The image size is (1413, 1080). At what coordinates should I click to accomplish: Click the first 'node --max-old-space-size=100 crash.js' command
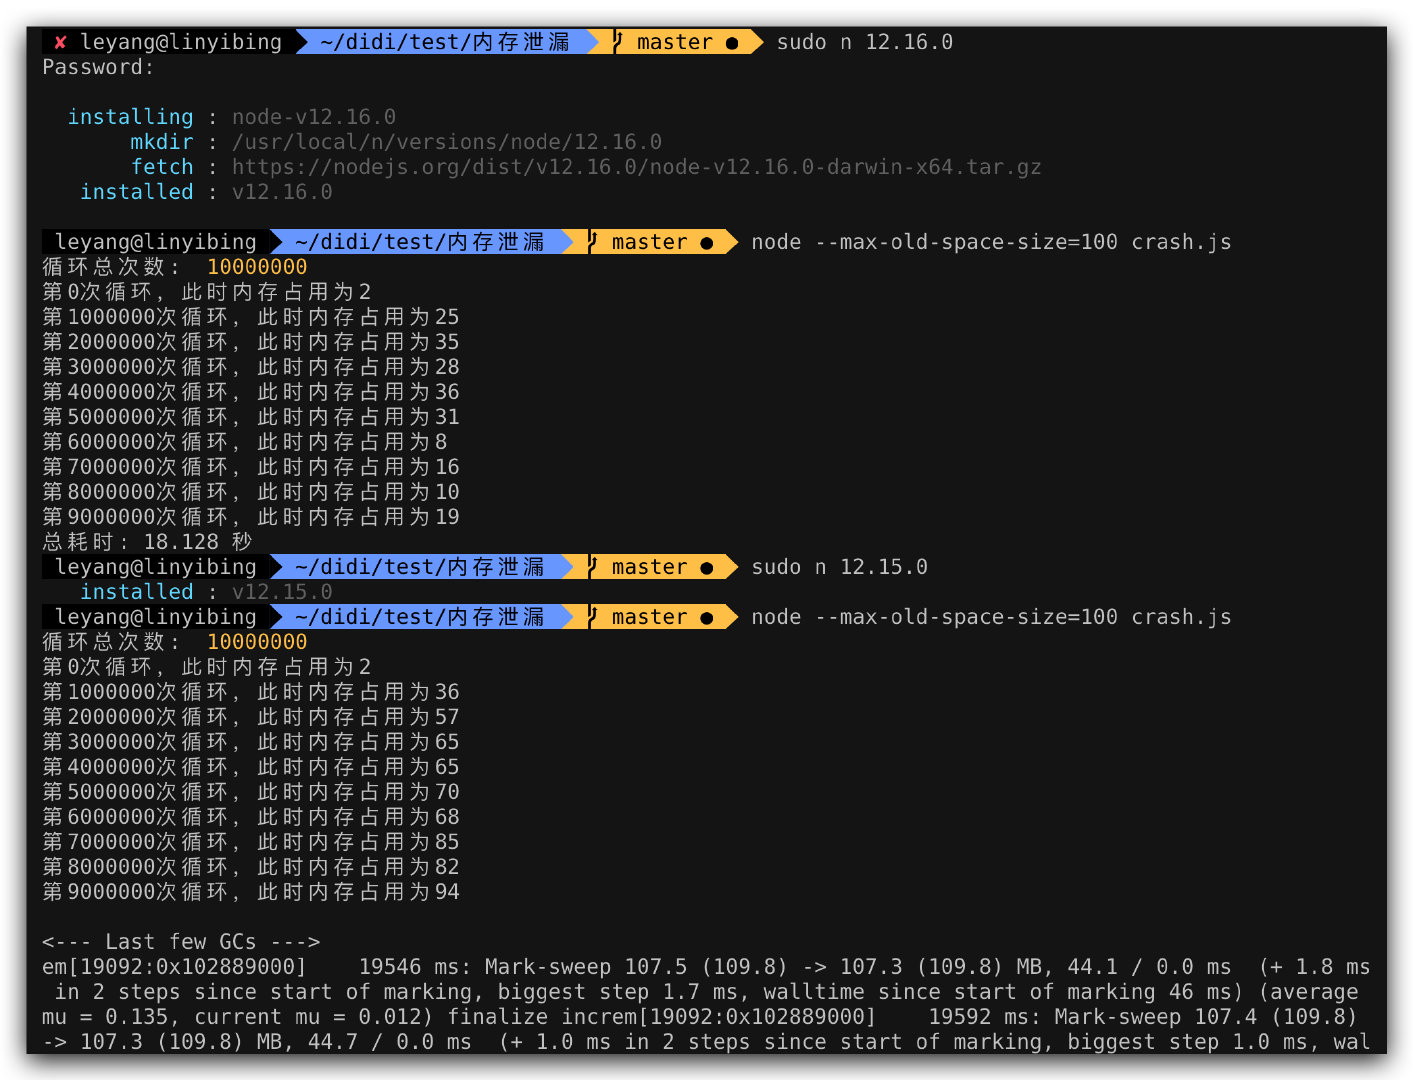991,242
